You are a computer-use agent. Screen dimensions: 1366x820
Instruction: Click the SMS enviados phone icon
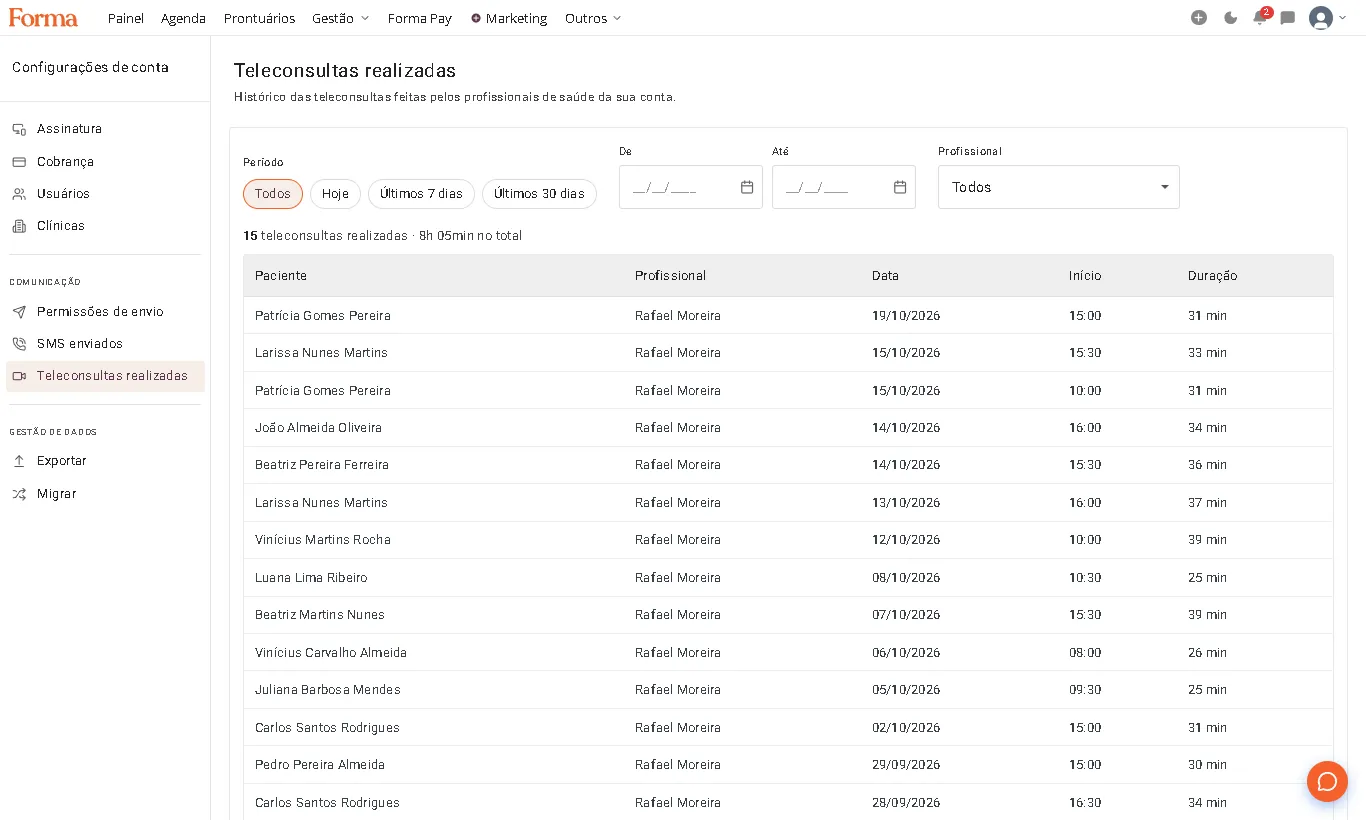(x=19, y=344)
